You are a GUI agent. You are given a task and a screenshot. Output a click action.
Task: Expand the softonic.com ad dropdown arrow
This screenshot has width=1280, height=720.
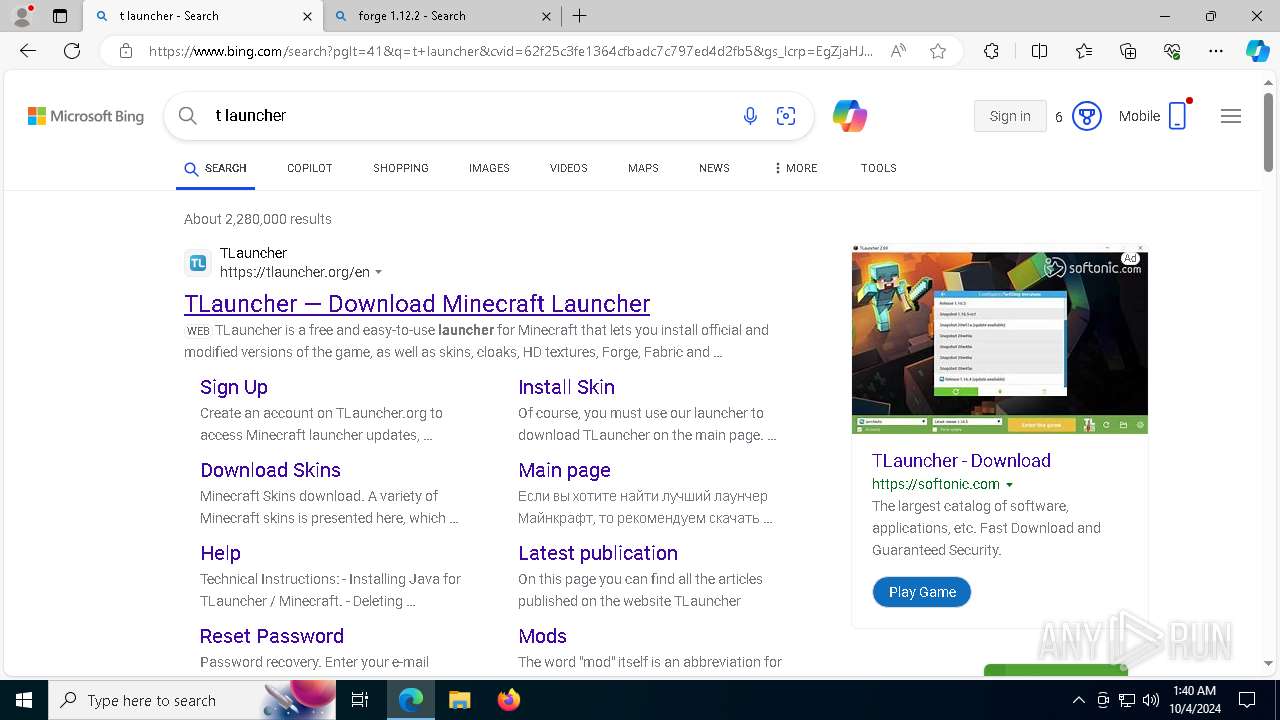pos(1009,485)
